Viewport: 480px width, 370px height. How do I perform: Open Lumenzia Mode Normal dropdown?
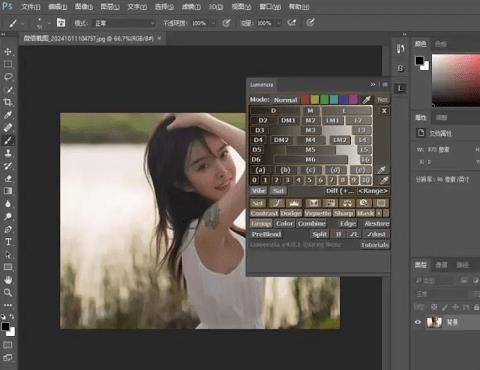(285, 100)
